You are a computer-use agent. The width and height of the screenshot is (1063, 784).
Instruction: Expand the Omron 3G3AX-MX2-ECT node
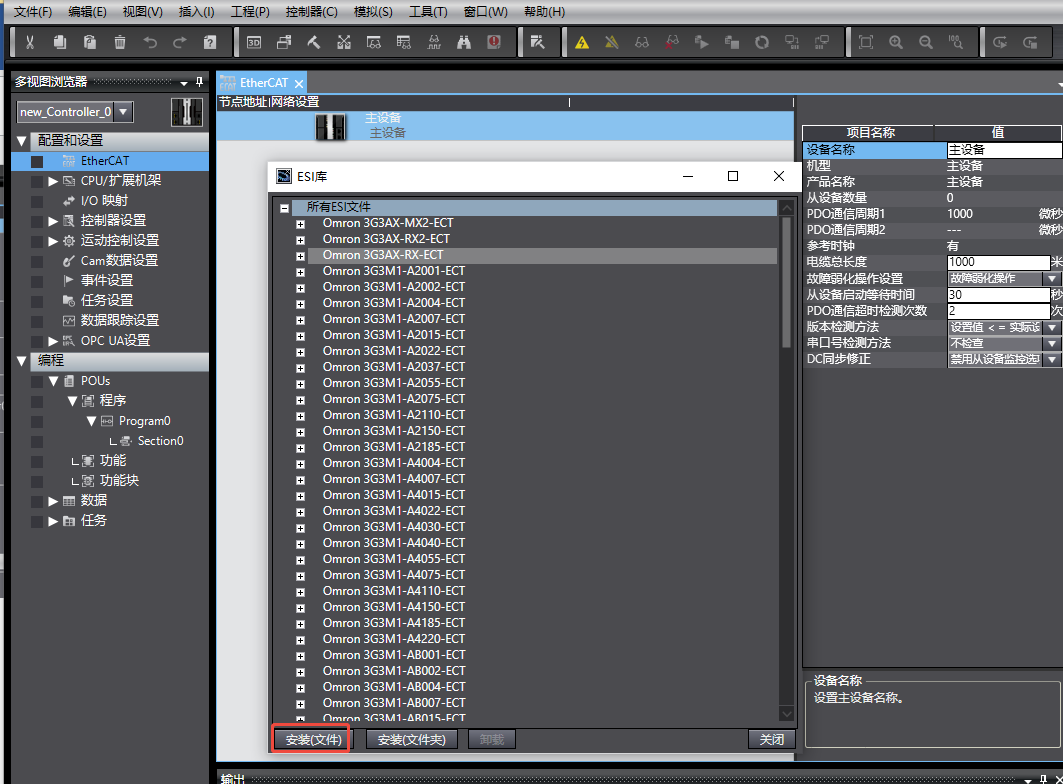coord(300,223)
